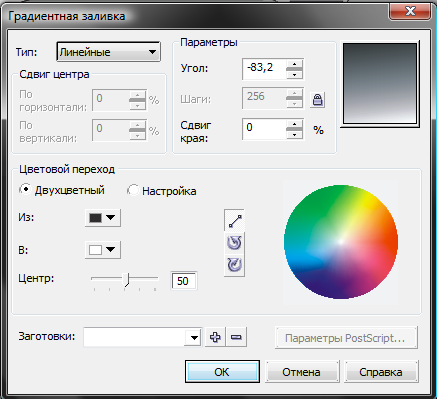Image resolution: width=437 pixels, height=399 pixels.
Task: Click Отмена button
Action: pyautogui.click(x=302, y=372)
